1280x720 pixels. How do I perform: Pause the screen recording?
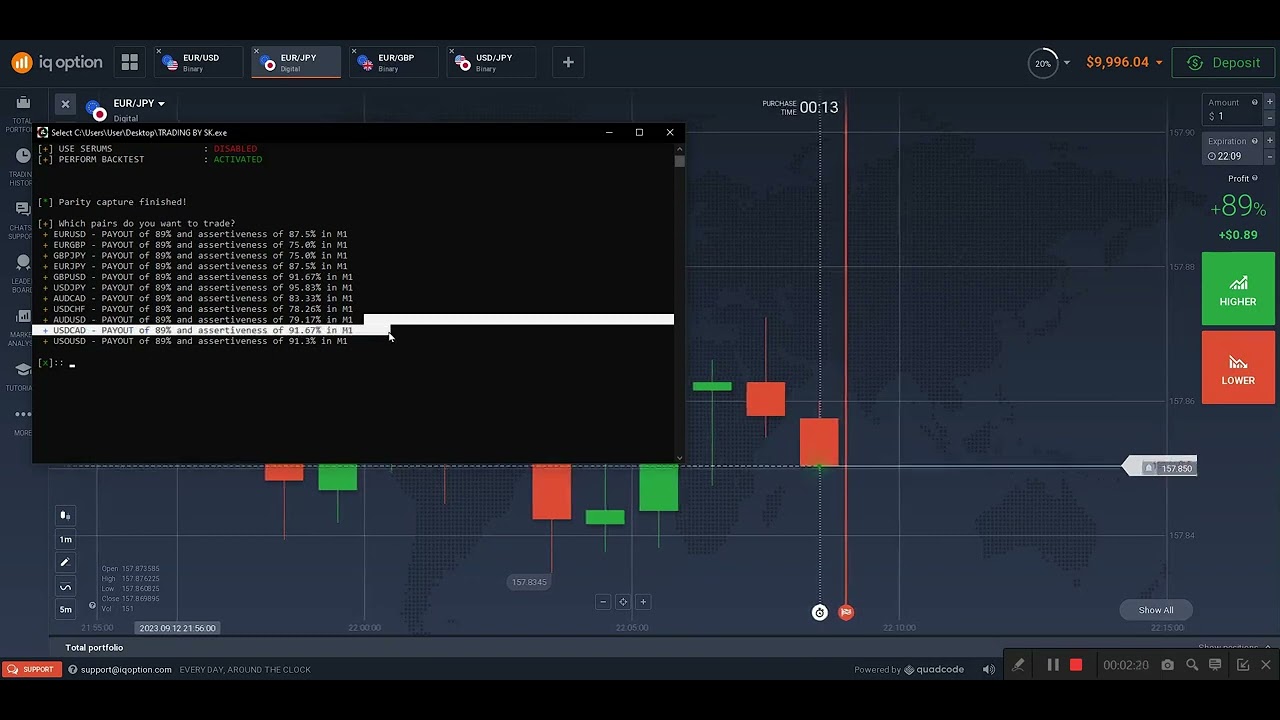[1053, 665]
